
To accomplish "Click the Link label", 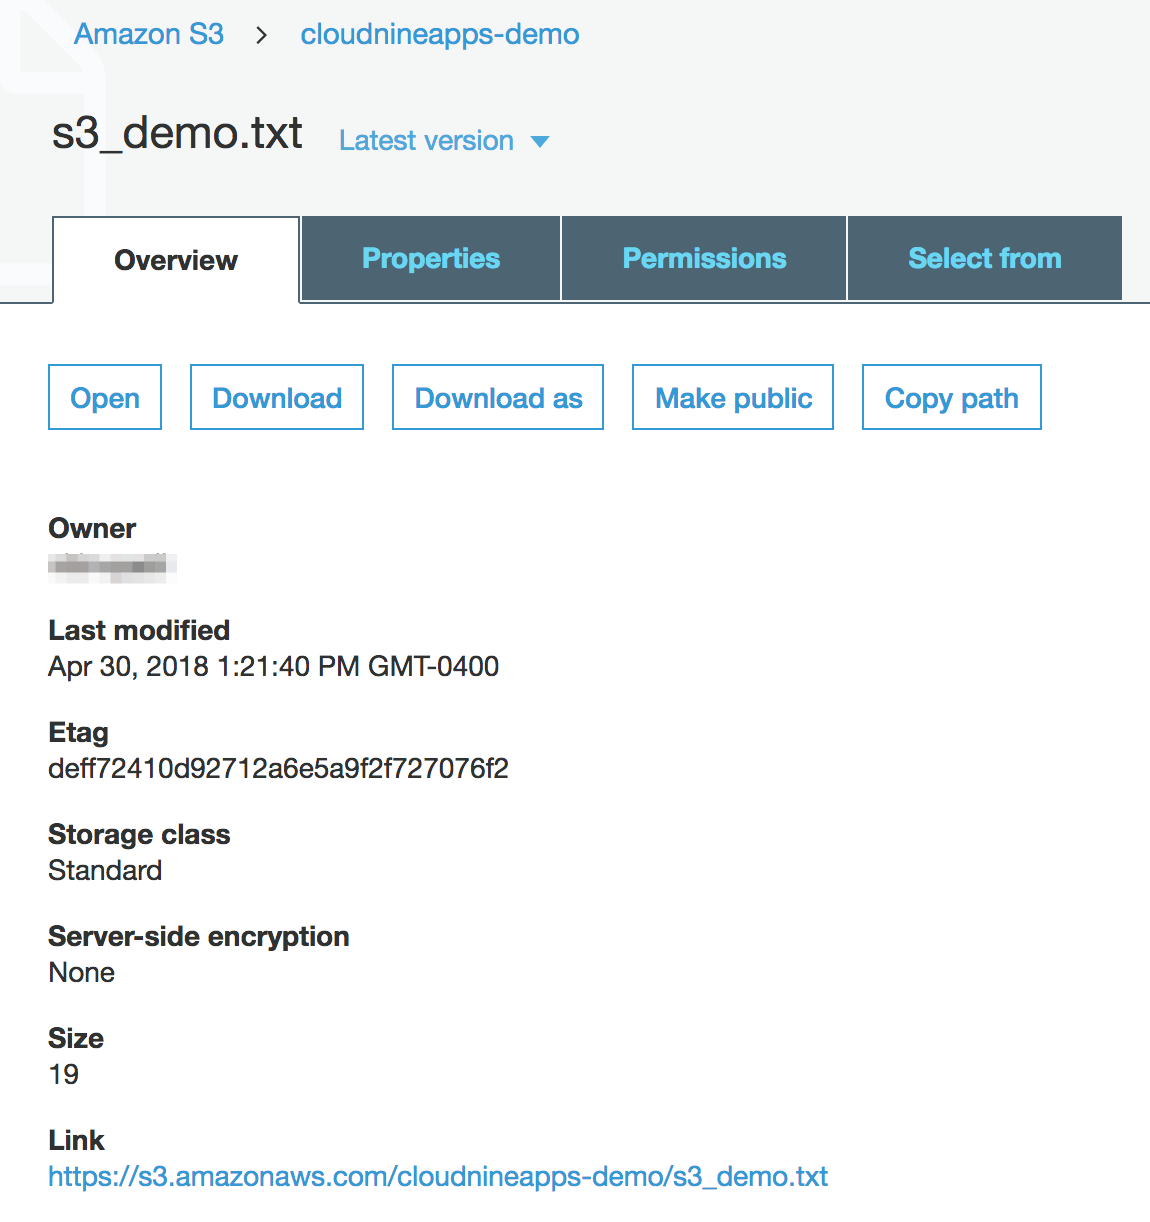I will (x=76, y=1140).
